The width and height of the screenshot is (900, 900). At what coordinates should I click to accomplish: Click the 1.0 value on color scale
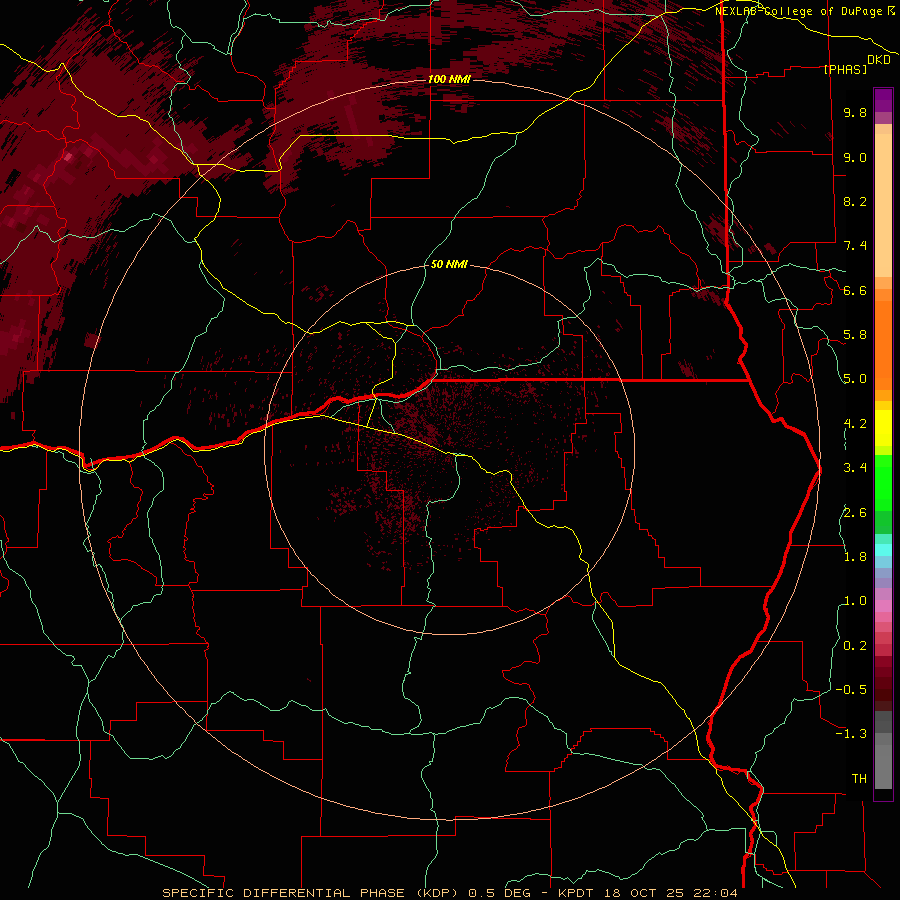(855, 601)
